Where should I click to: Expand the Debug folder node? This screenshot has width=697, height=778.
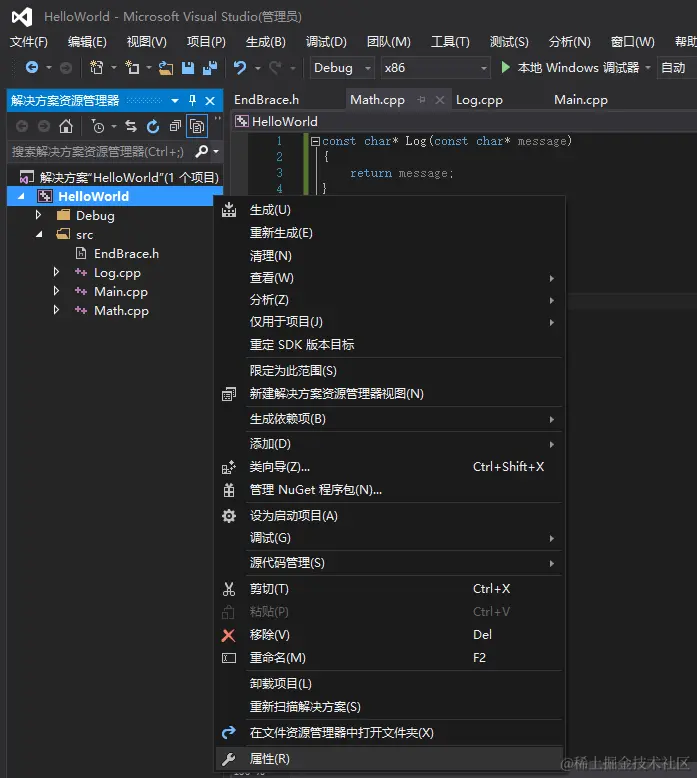tap(38, 215)
